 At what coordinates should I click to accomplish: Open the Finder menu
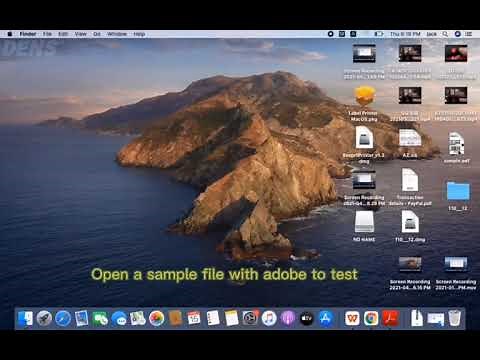[x=28, y=34]
